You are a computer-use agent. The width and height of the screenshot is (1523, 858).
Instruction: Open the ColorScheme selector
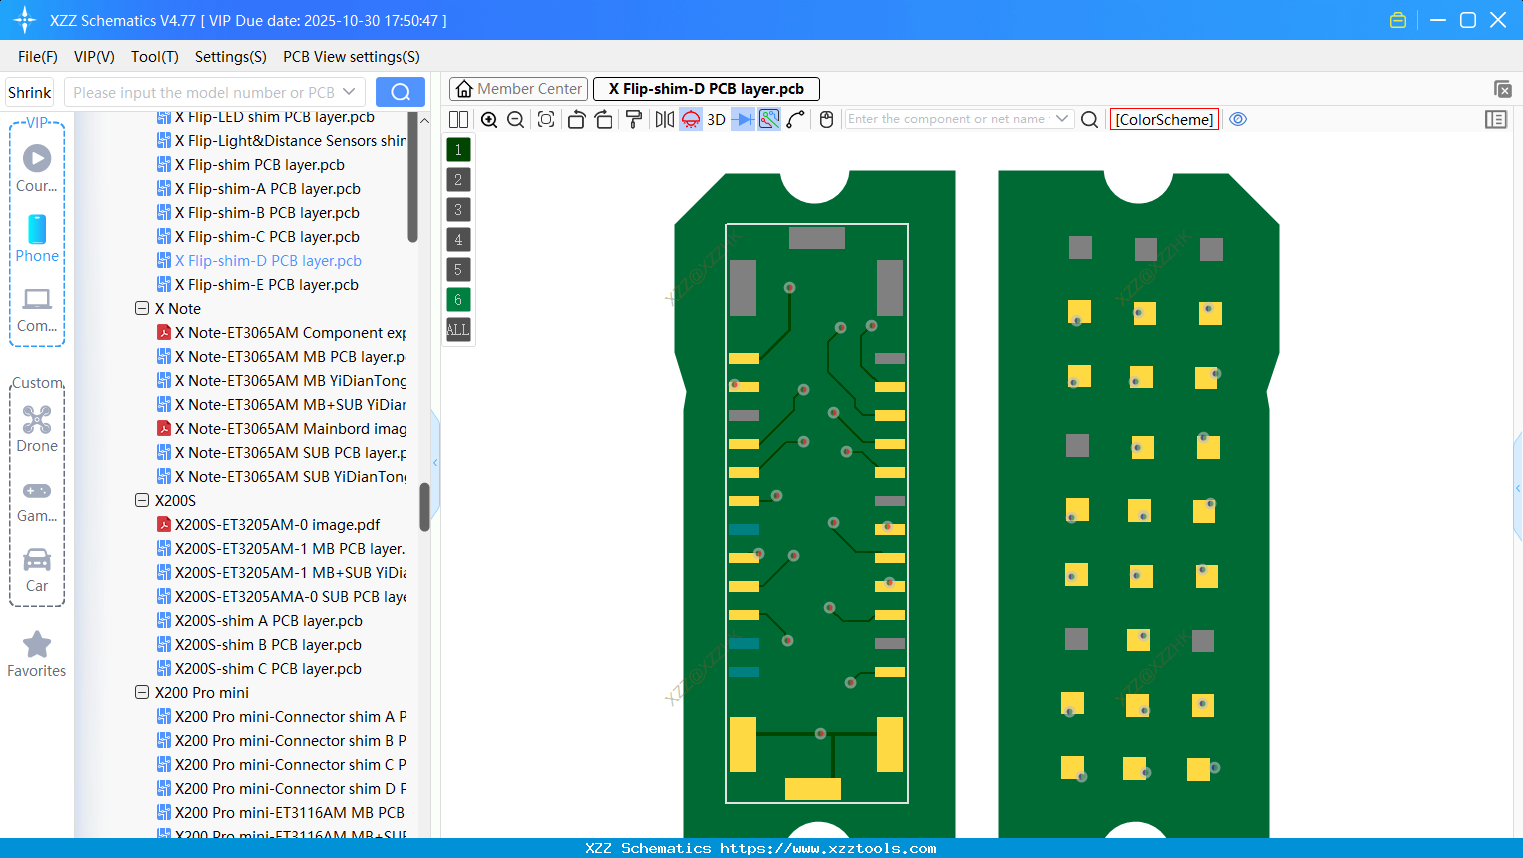pyautogui.click(x=1164, y=119)
